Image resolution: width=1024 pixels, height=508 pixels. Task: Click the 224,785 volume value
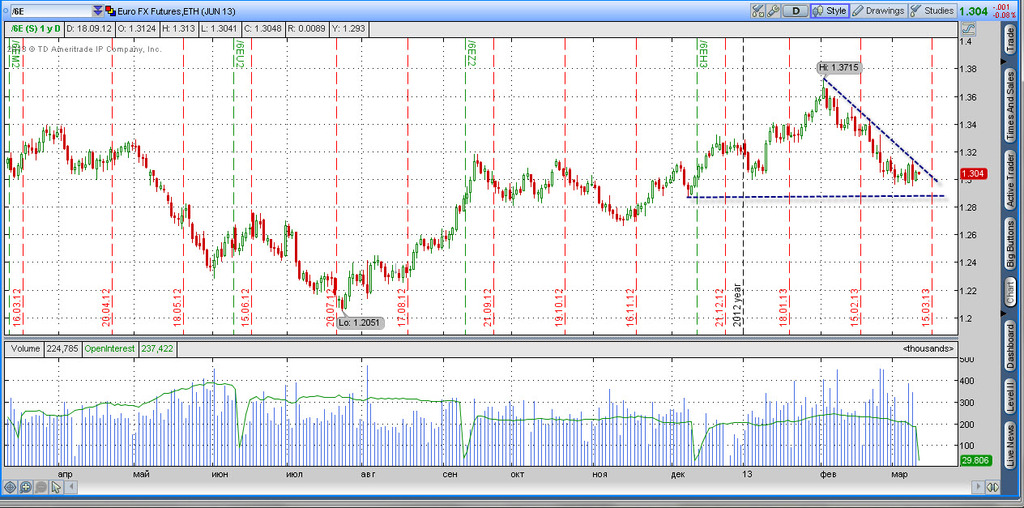click(x=62, y=349)
